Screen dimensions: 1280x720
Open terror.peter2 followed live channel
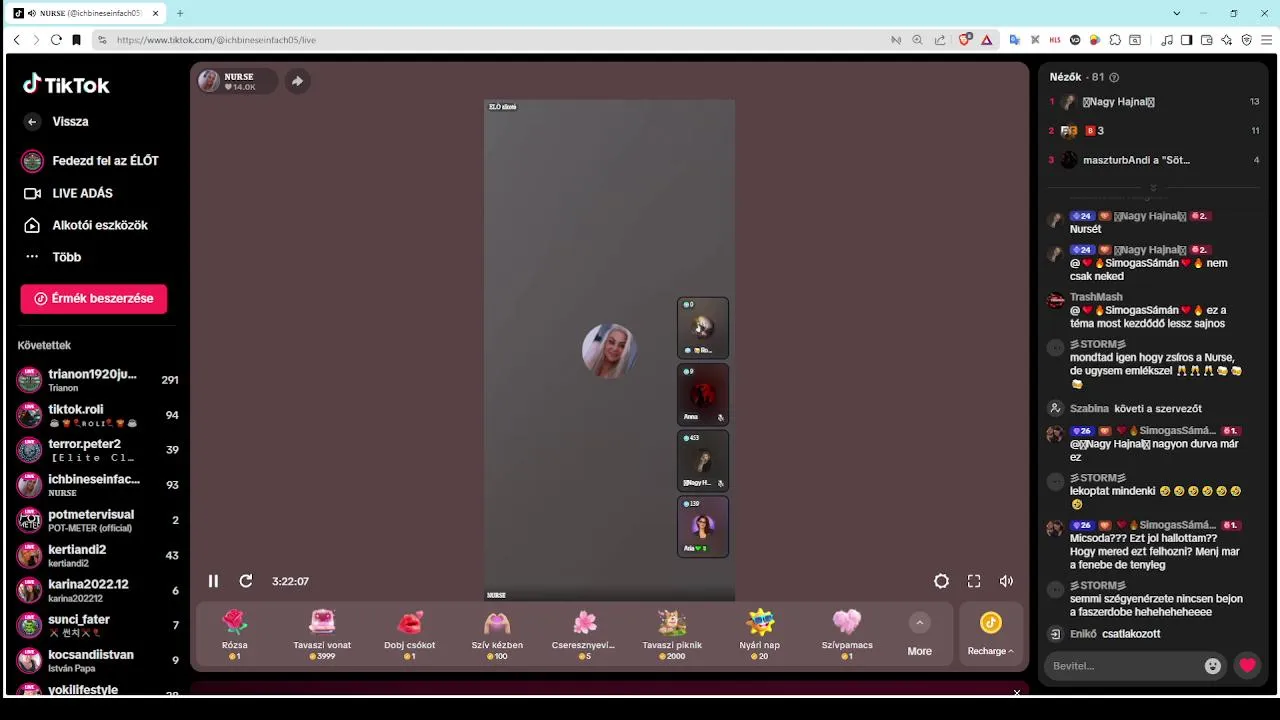tap(98, 450)
